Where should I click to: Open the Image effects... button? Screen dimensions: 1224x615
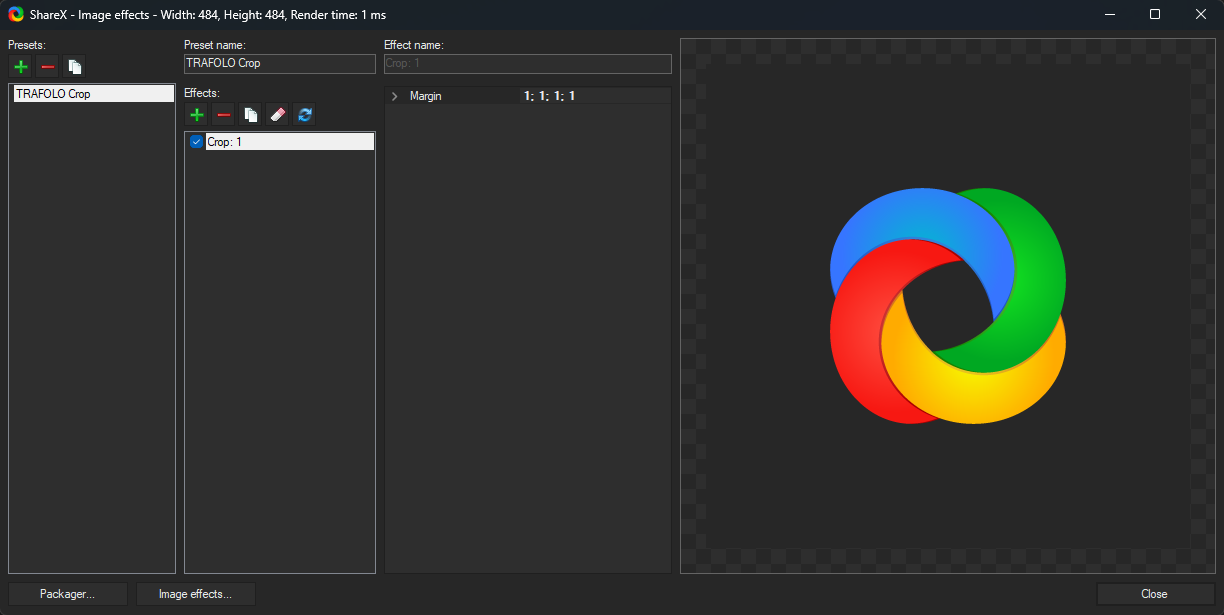tap(196, 594)
